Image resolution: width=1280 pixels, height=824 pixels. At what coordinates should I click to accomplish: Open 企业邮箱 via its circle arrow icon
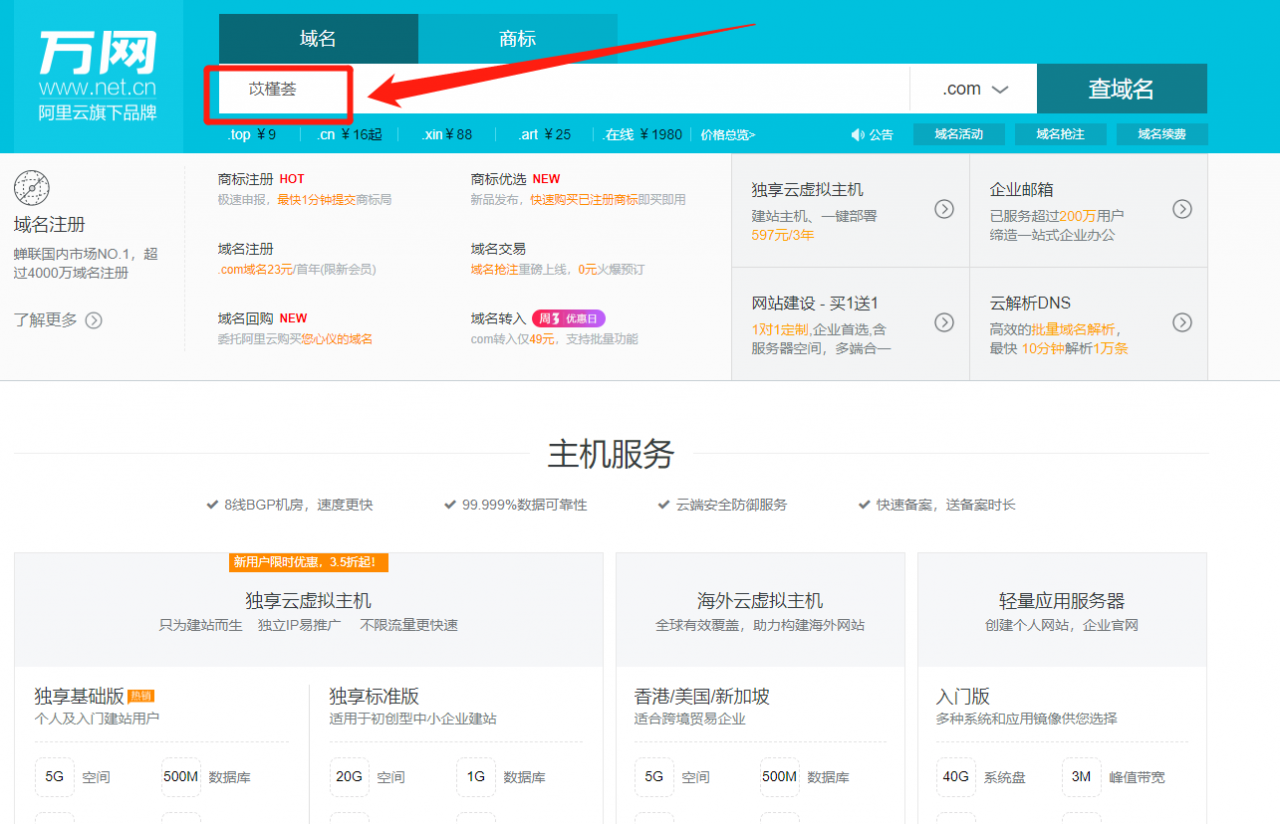[x=1183, y=209]
